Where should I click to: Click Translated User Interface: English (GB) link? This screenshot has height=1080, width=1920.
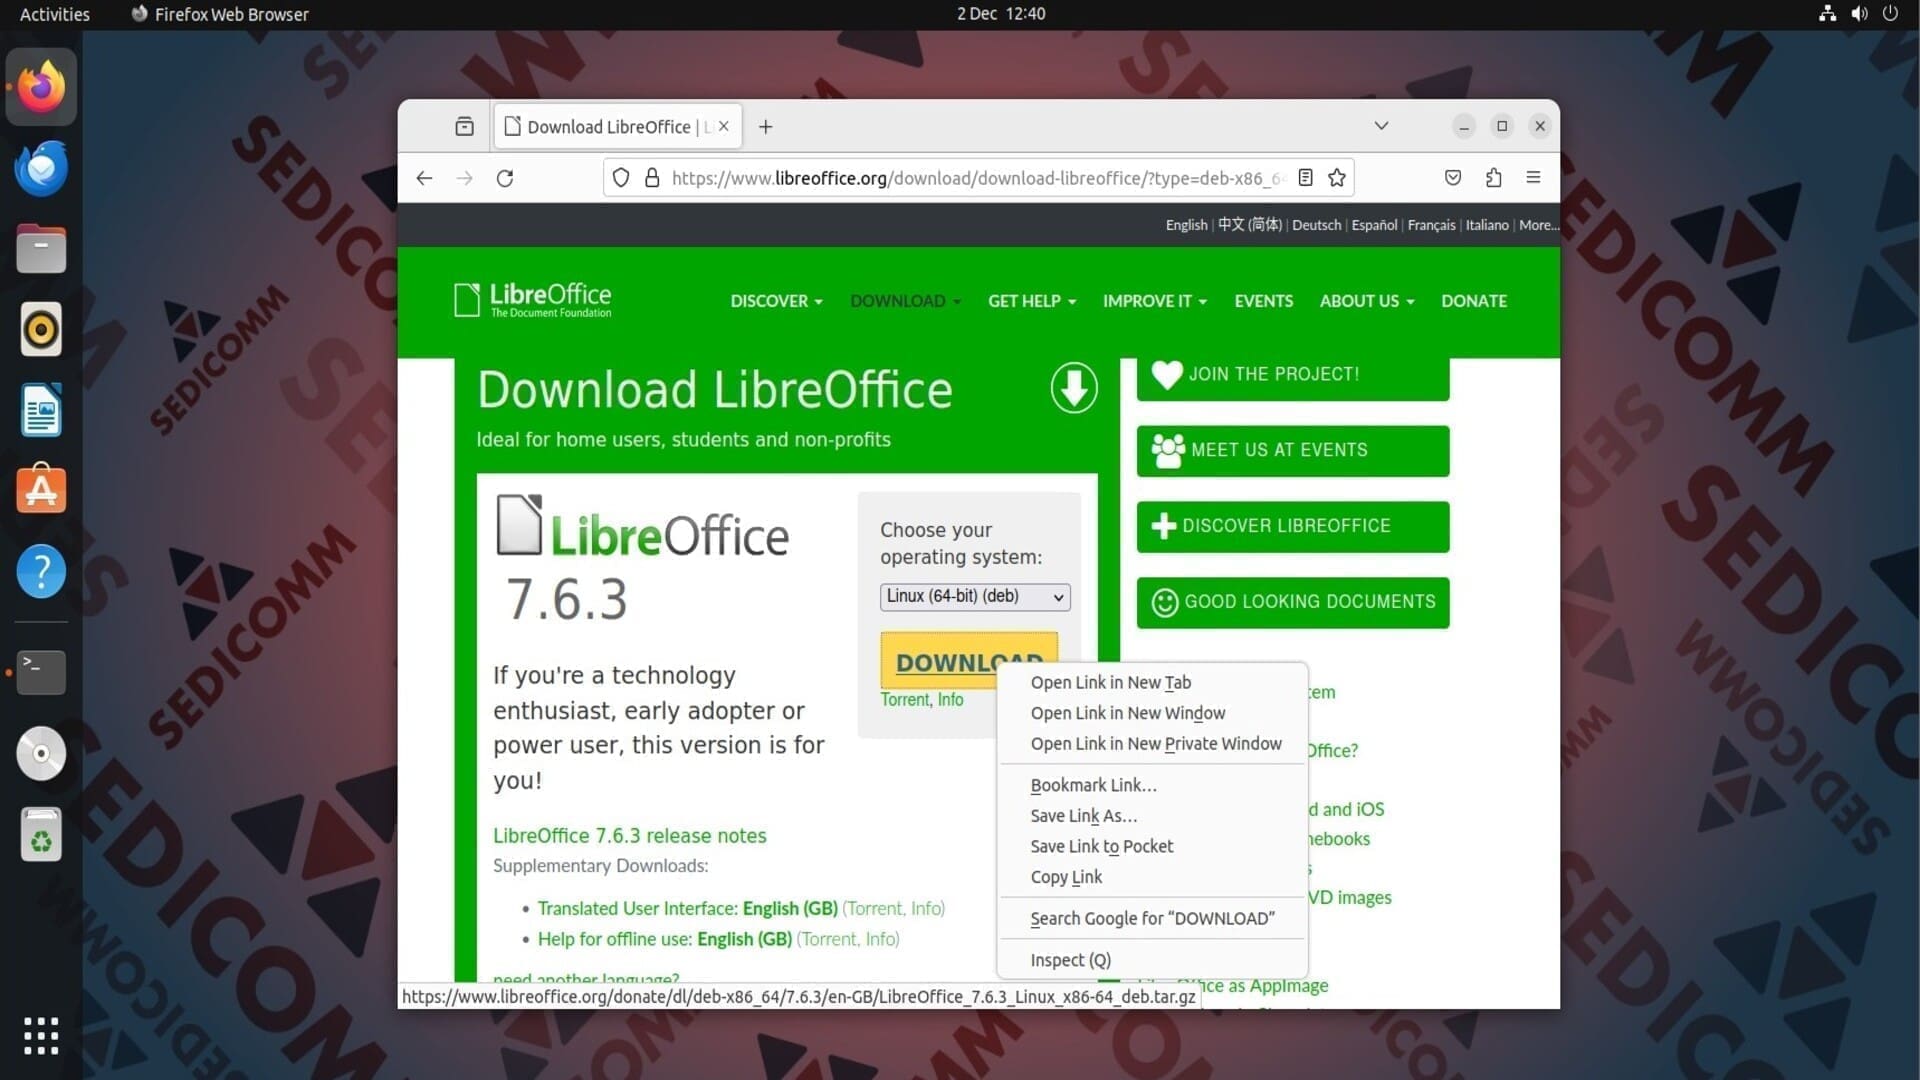[687, 908]
